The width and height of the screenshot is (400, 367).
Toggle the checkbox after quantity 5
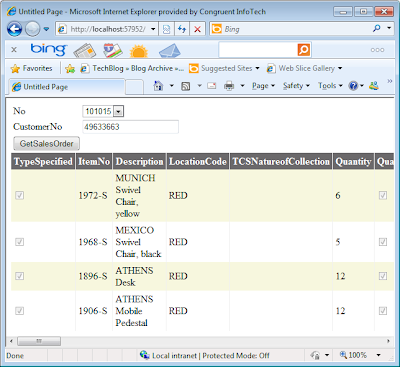click(383, 242)
